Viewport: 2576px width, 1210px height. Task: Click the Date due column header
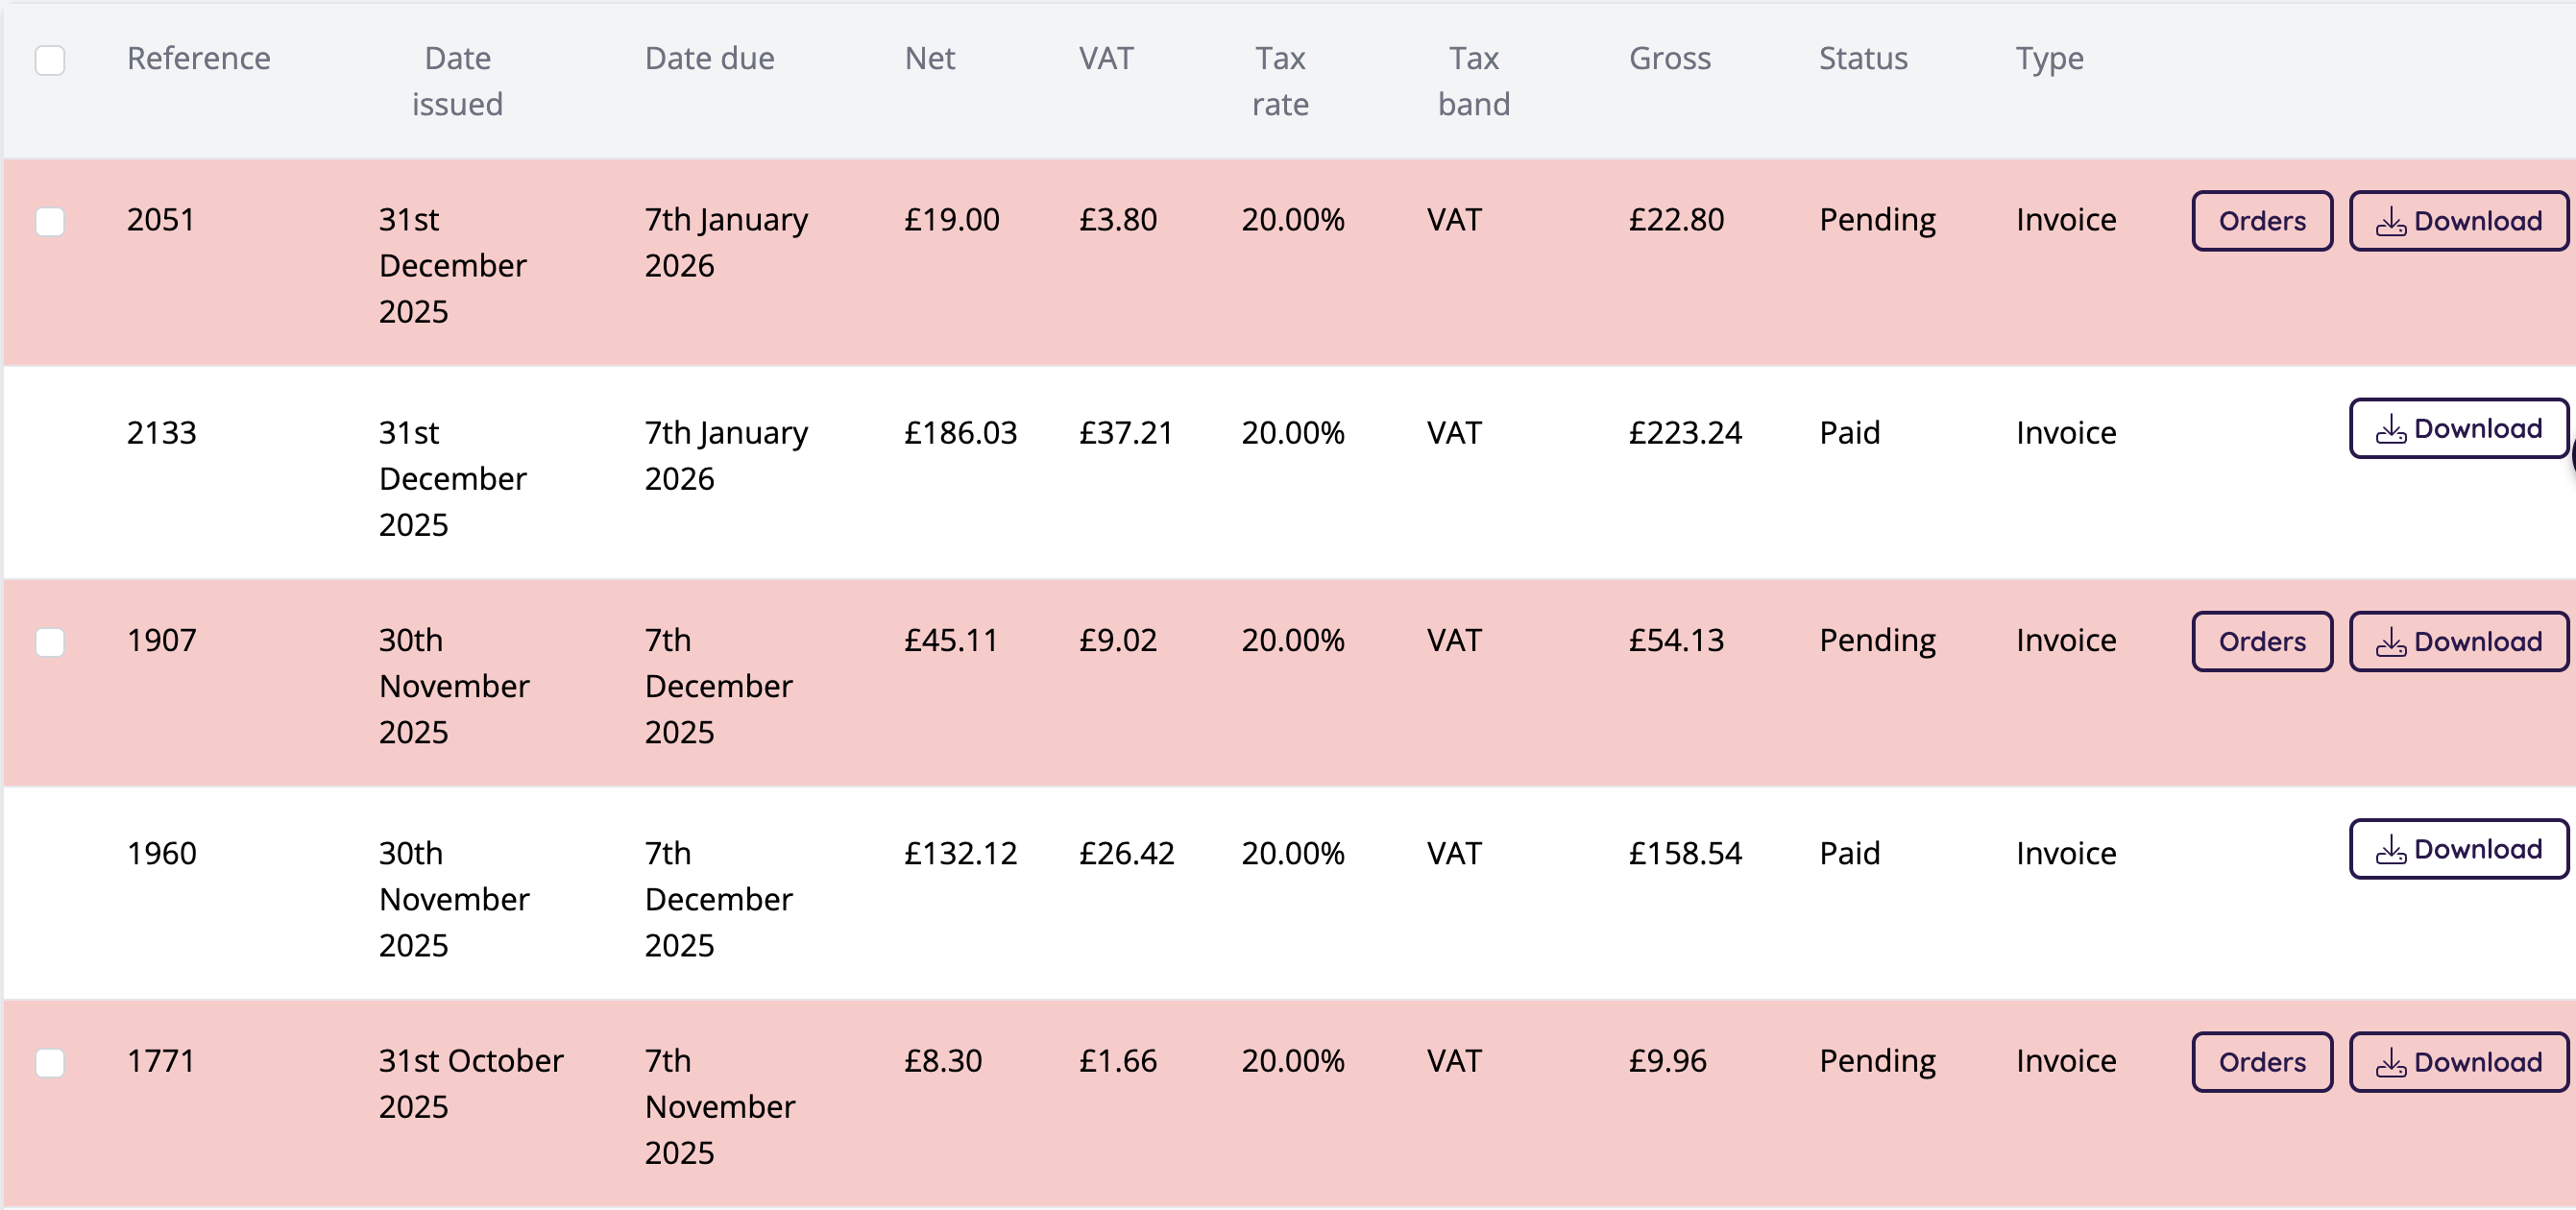709,59
